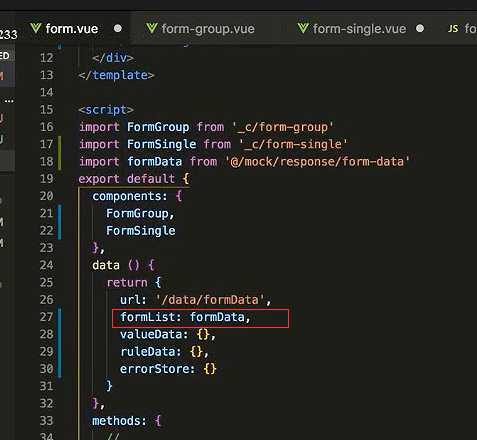Open the form-single.vue tab
477x440 pixels.
[359, 29]
